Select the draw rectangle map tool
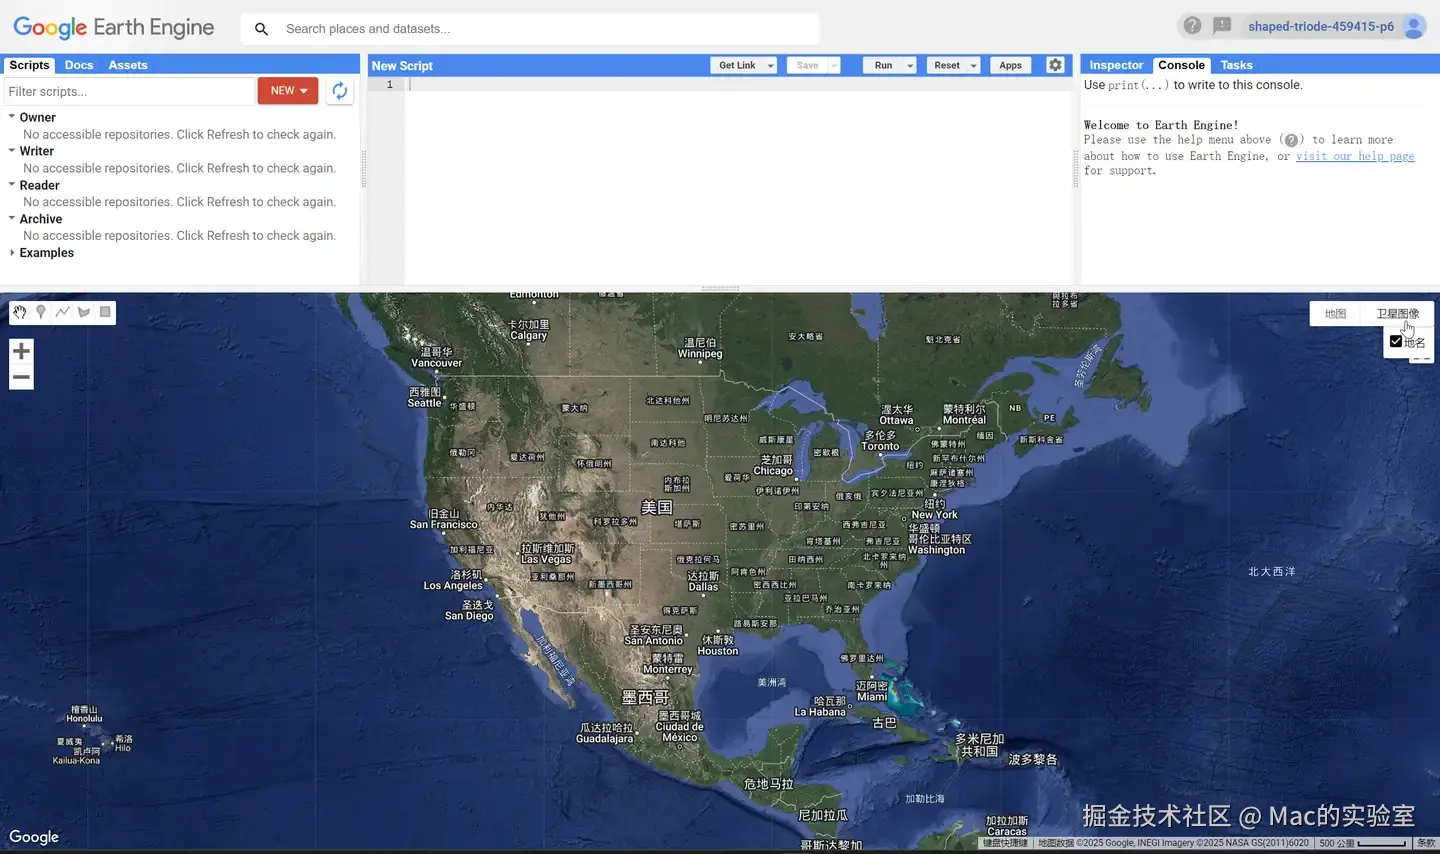The width and height of the screenshot is (1440, 854). pyautogui.click(x=105, y=312)
